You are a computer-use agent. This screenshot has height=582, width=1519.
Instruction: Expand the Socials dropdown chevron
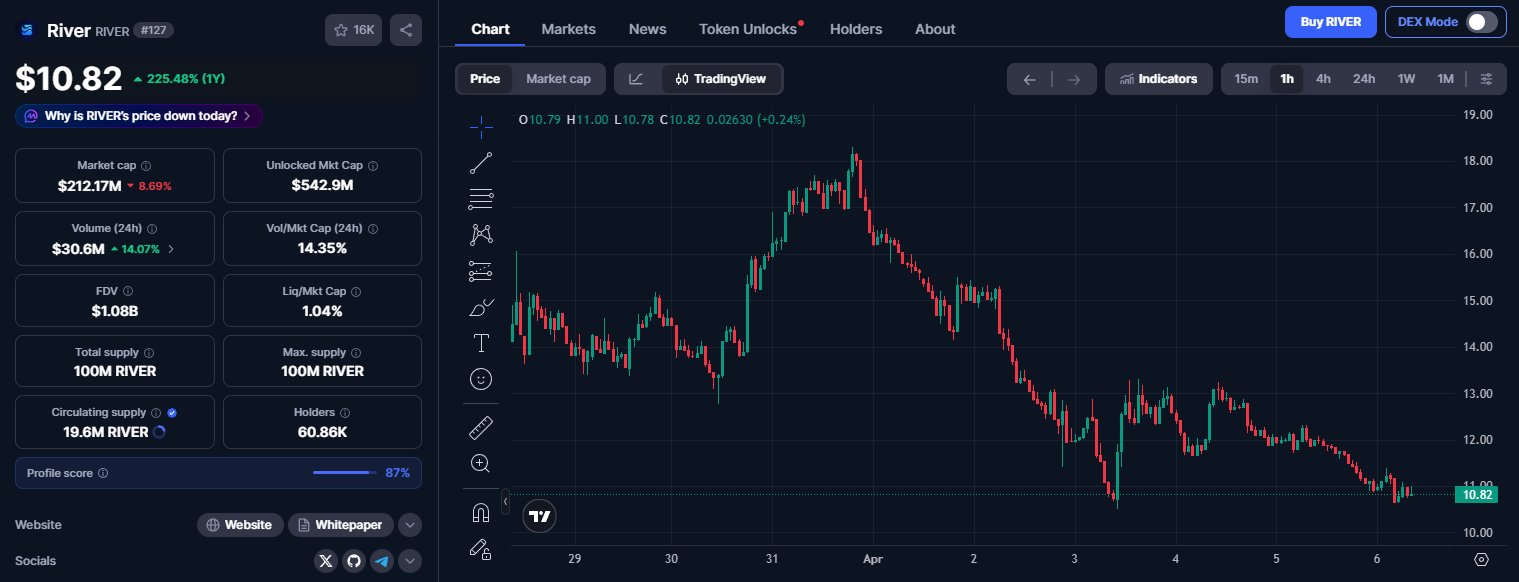pos(410,561)
